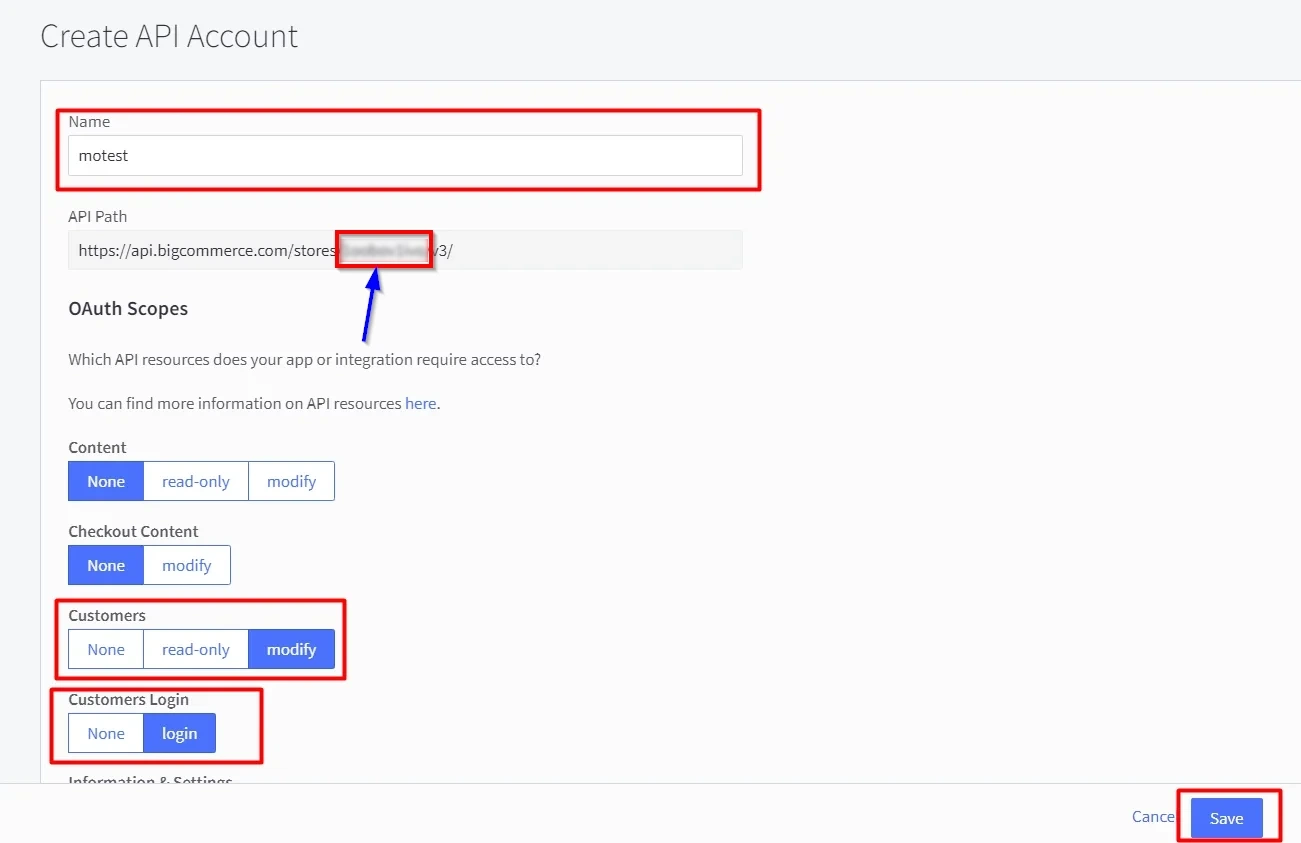Cancel creating the API account
Screen dimensions: 1301x843
click(x=1152, y=816)
